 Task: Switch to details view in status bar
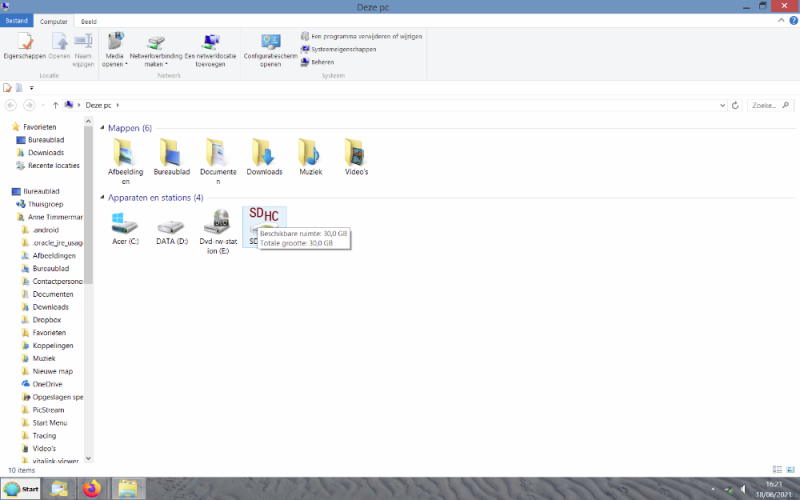tap(777, 469)
